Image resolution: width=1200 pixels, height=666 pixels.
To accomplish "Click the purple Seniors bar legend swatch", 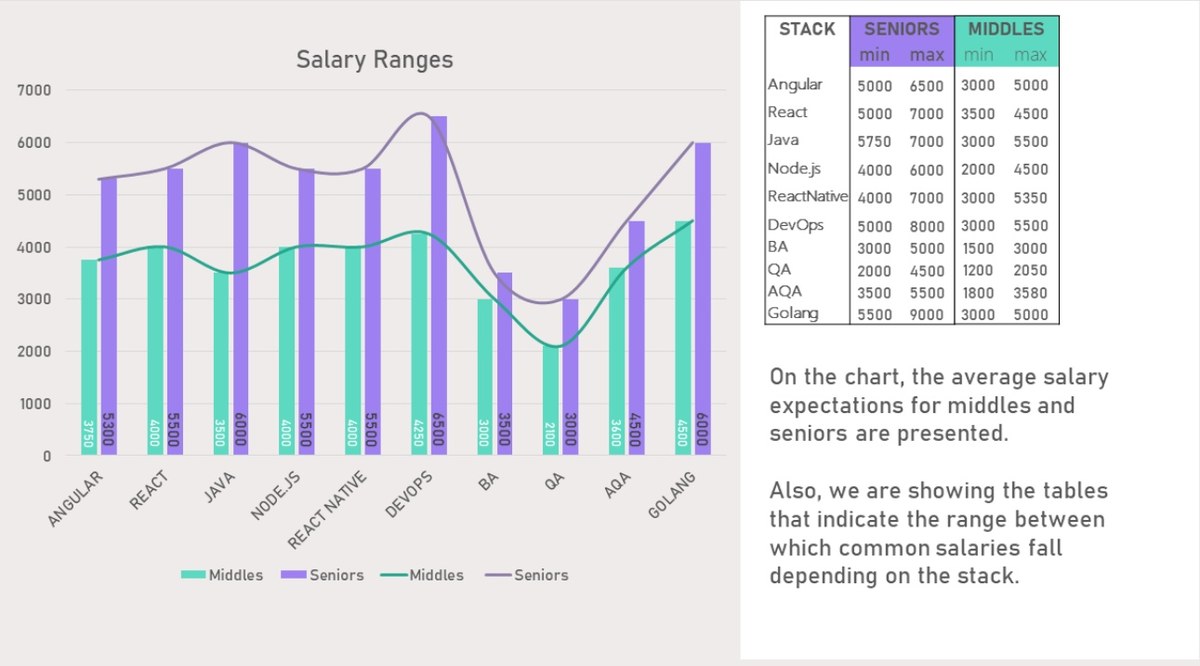I will 293,575.
